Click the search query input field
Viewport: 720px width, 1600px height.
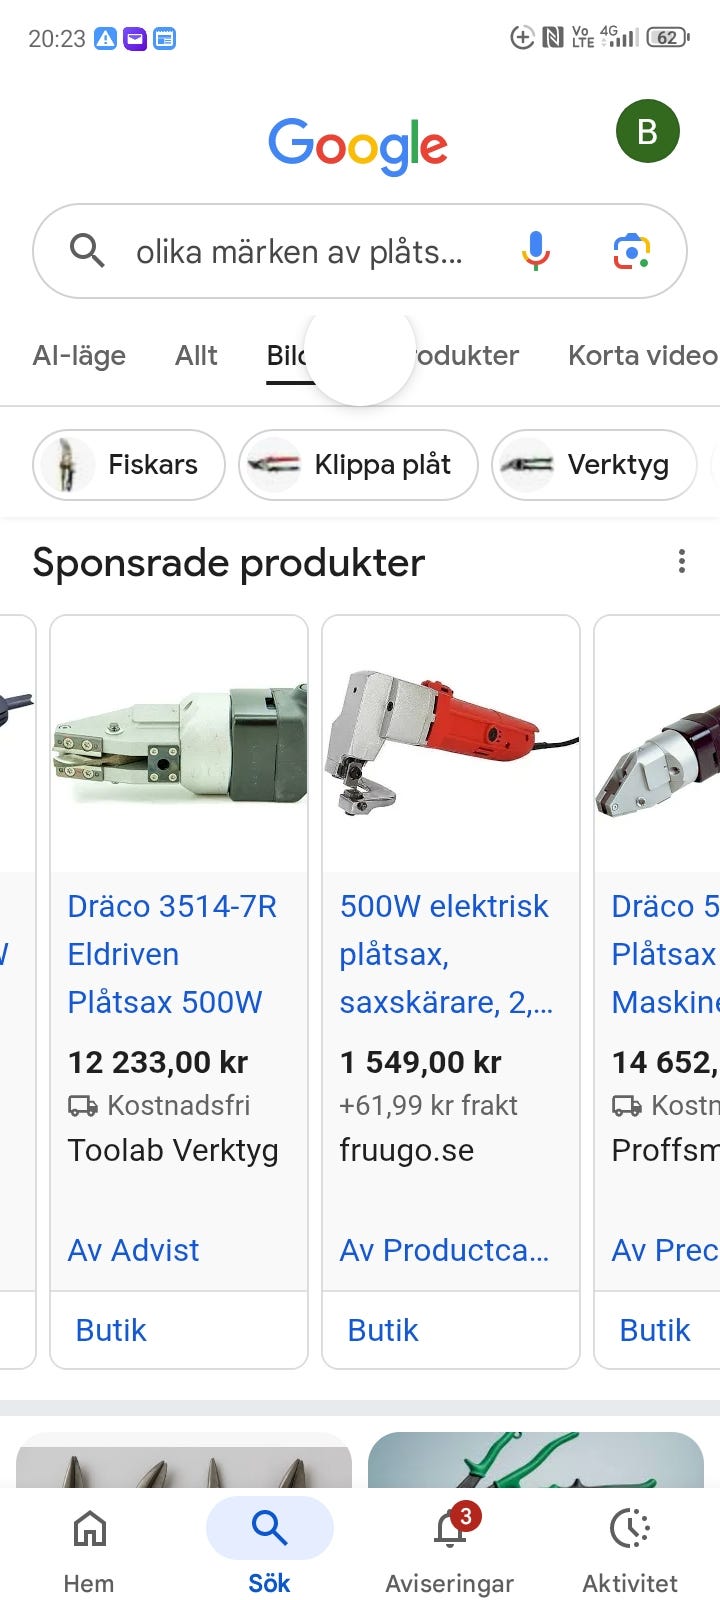pyautogui.click(x=300, y=251)
